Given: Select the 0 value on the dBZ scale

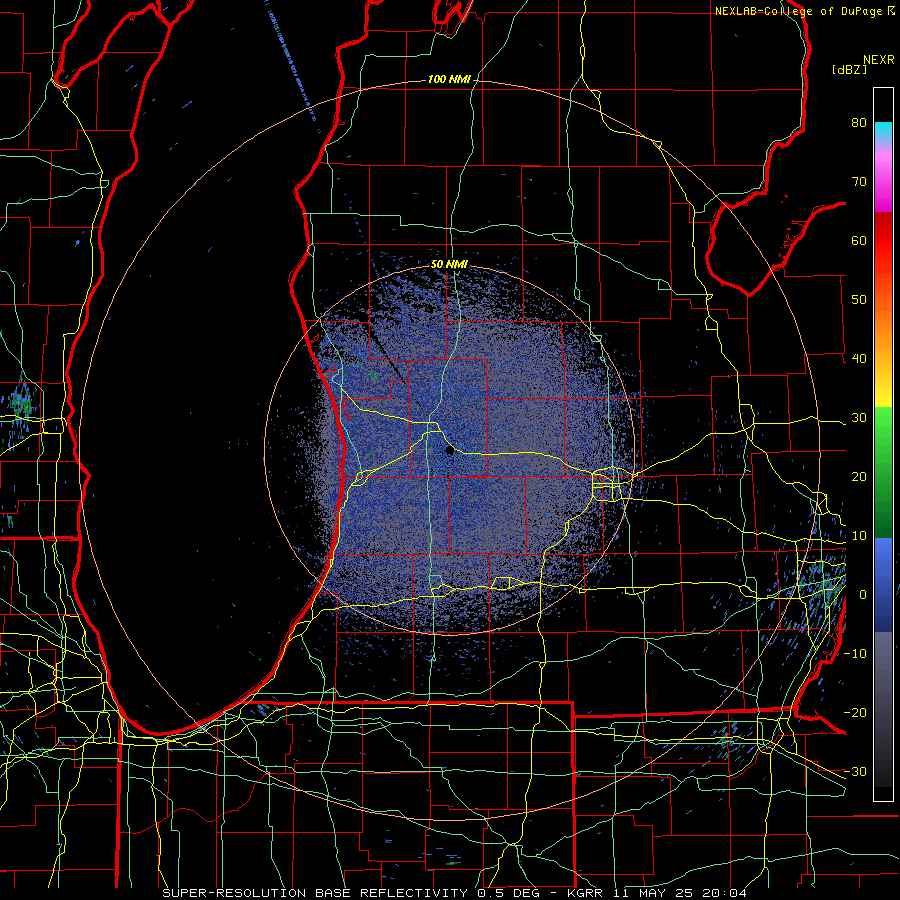Looking at the screenshot, I should 863,595.
